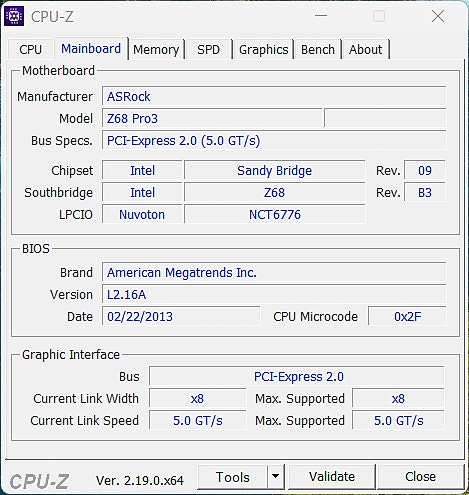Click the Current Link Width value x8
The image size is (469, 495).
point(198,398)
